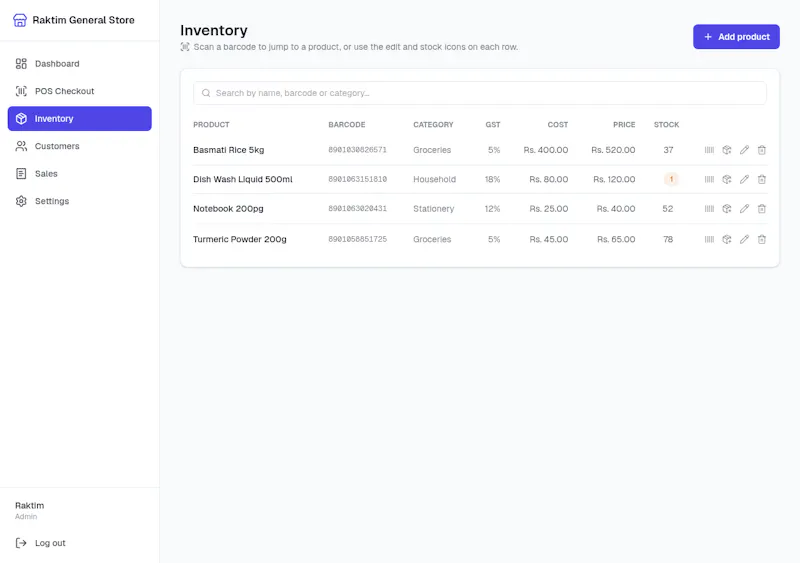This screenshot has height=563, width=800.
Task: Click the magnifier icon in the search box
Action: point(206,93)
